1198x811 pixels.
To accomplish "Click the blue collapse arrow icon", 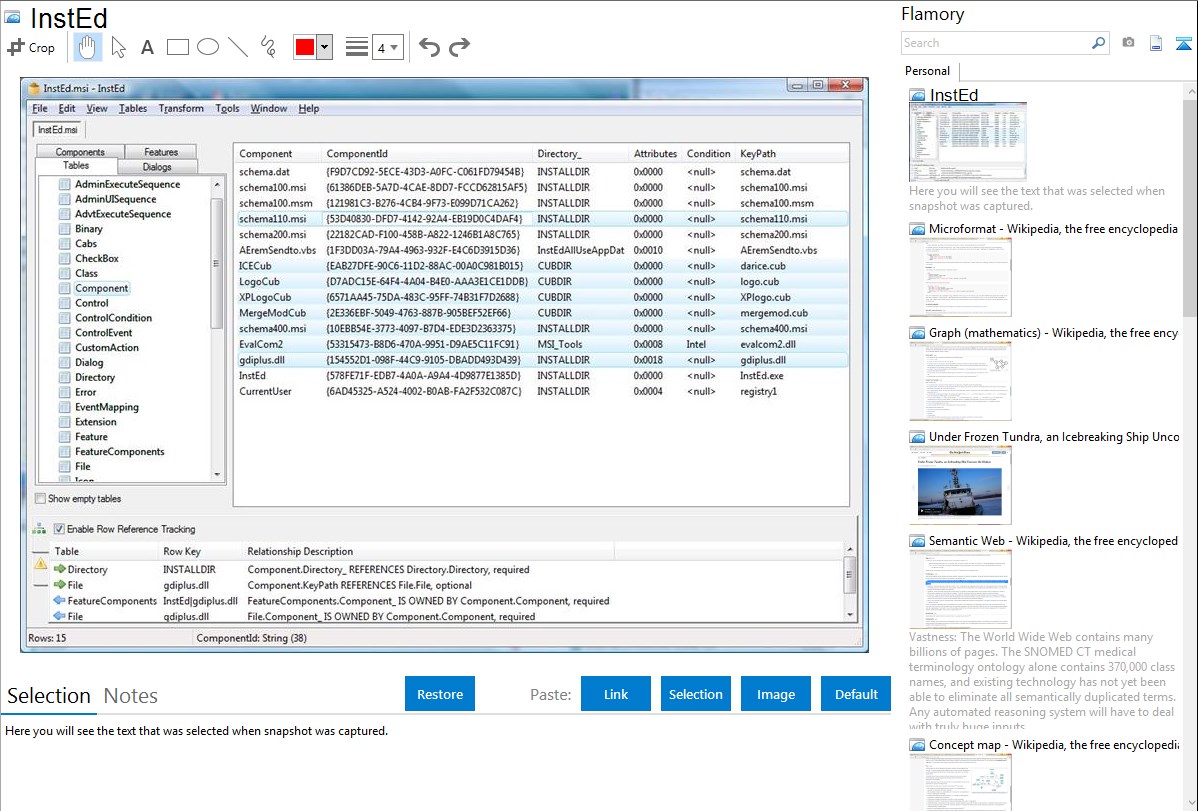I will pos(1183,43).
